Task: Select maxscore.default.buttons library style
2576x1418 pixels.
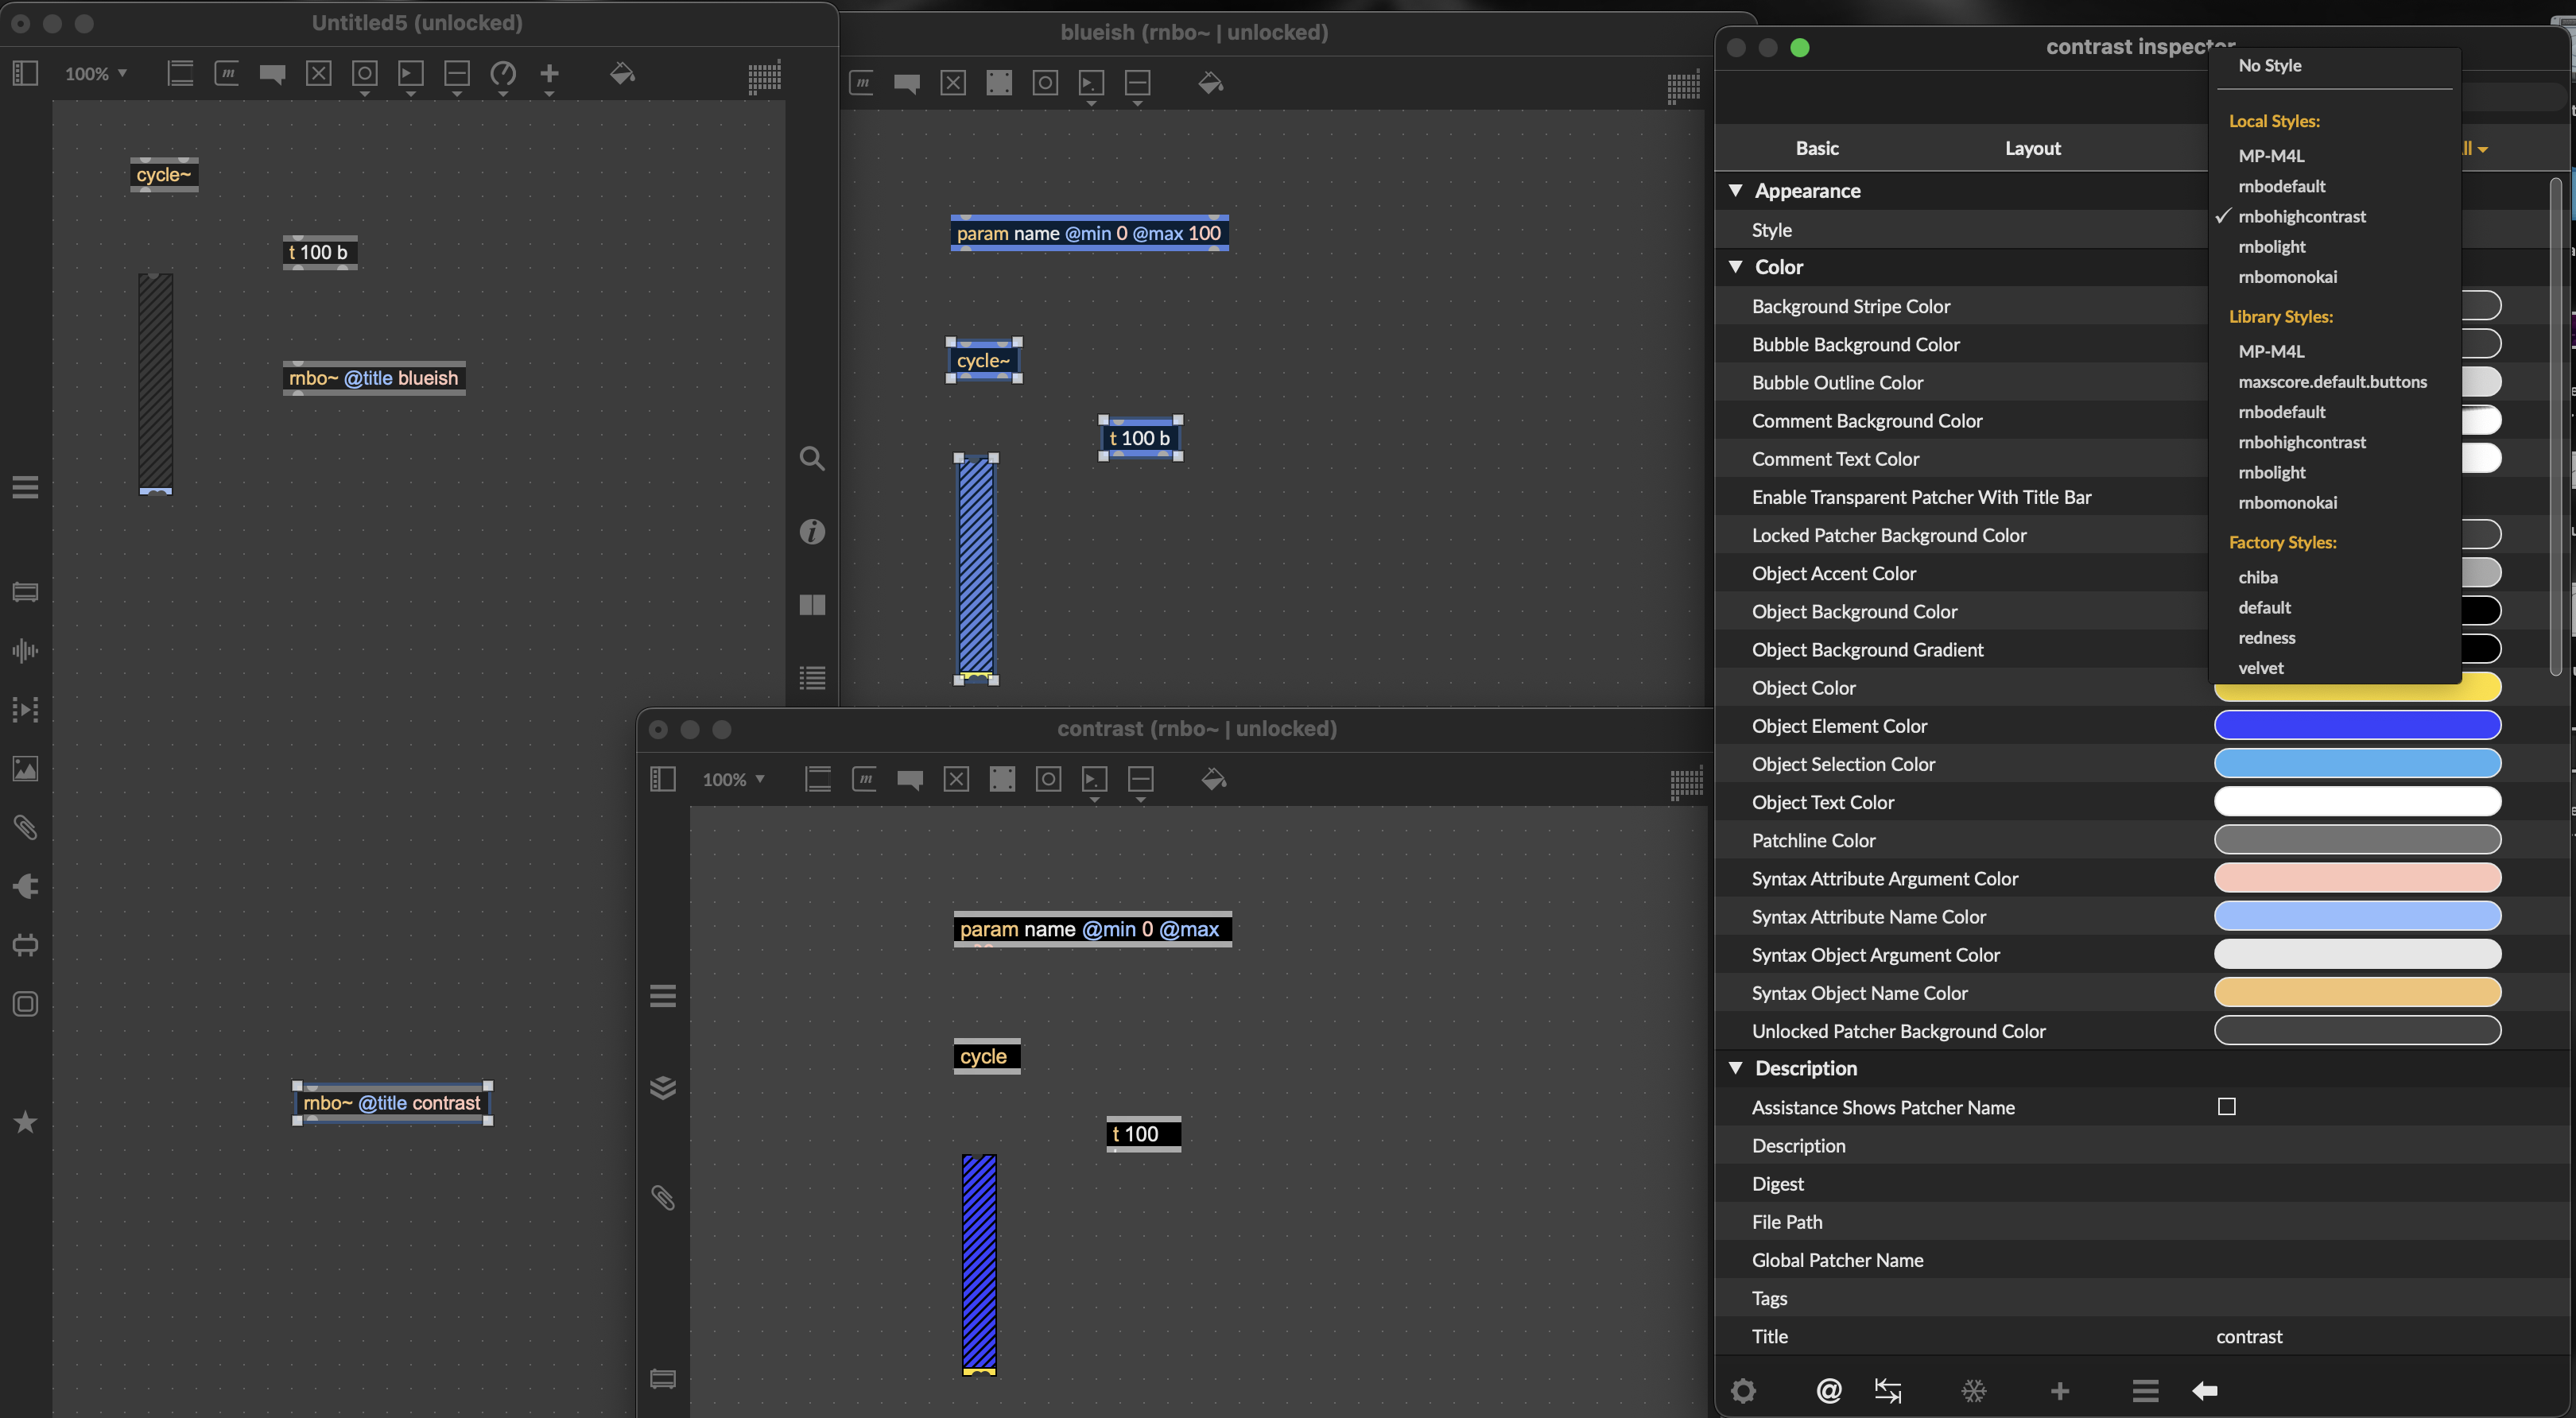Action: pos(2332,382)
